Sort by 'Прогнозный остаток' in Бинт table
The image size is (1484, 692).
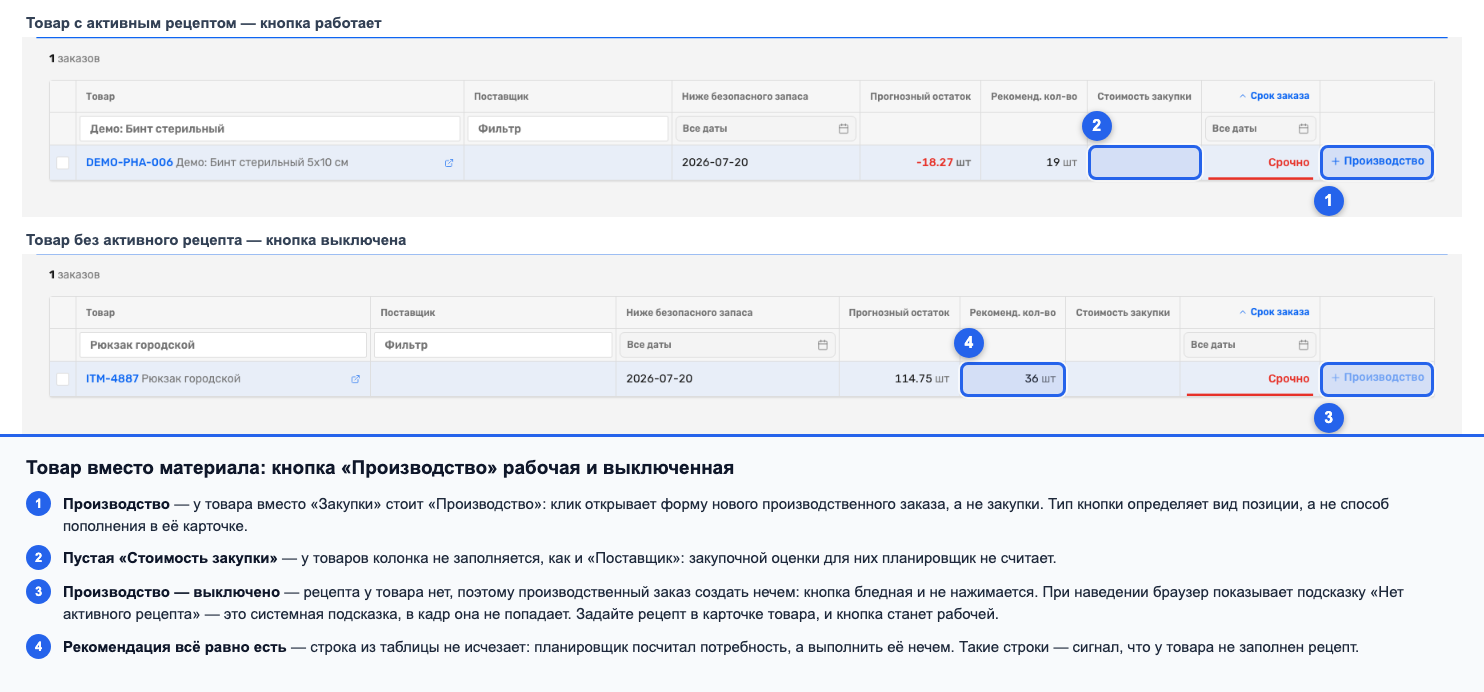(920, 97)
